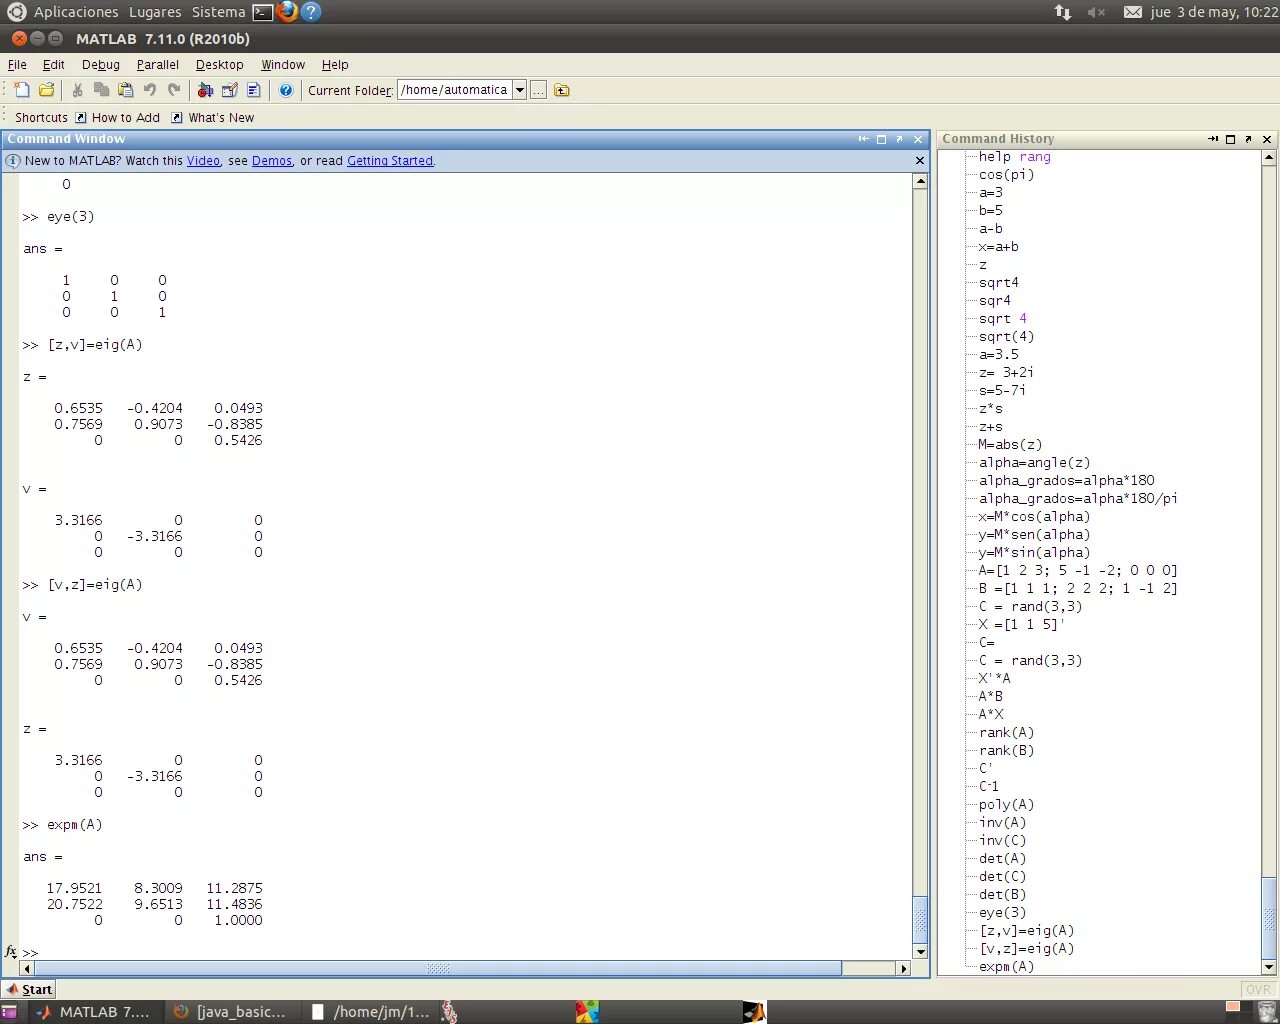Undock the Command Window

pyautogui.click(x=898, y=139)
